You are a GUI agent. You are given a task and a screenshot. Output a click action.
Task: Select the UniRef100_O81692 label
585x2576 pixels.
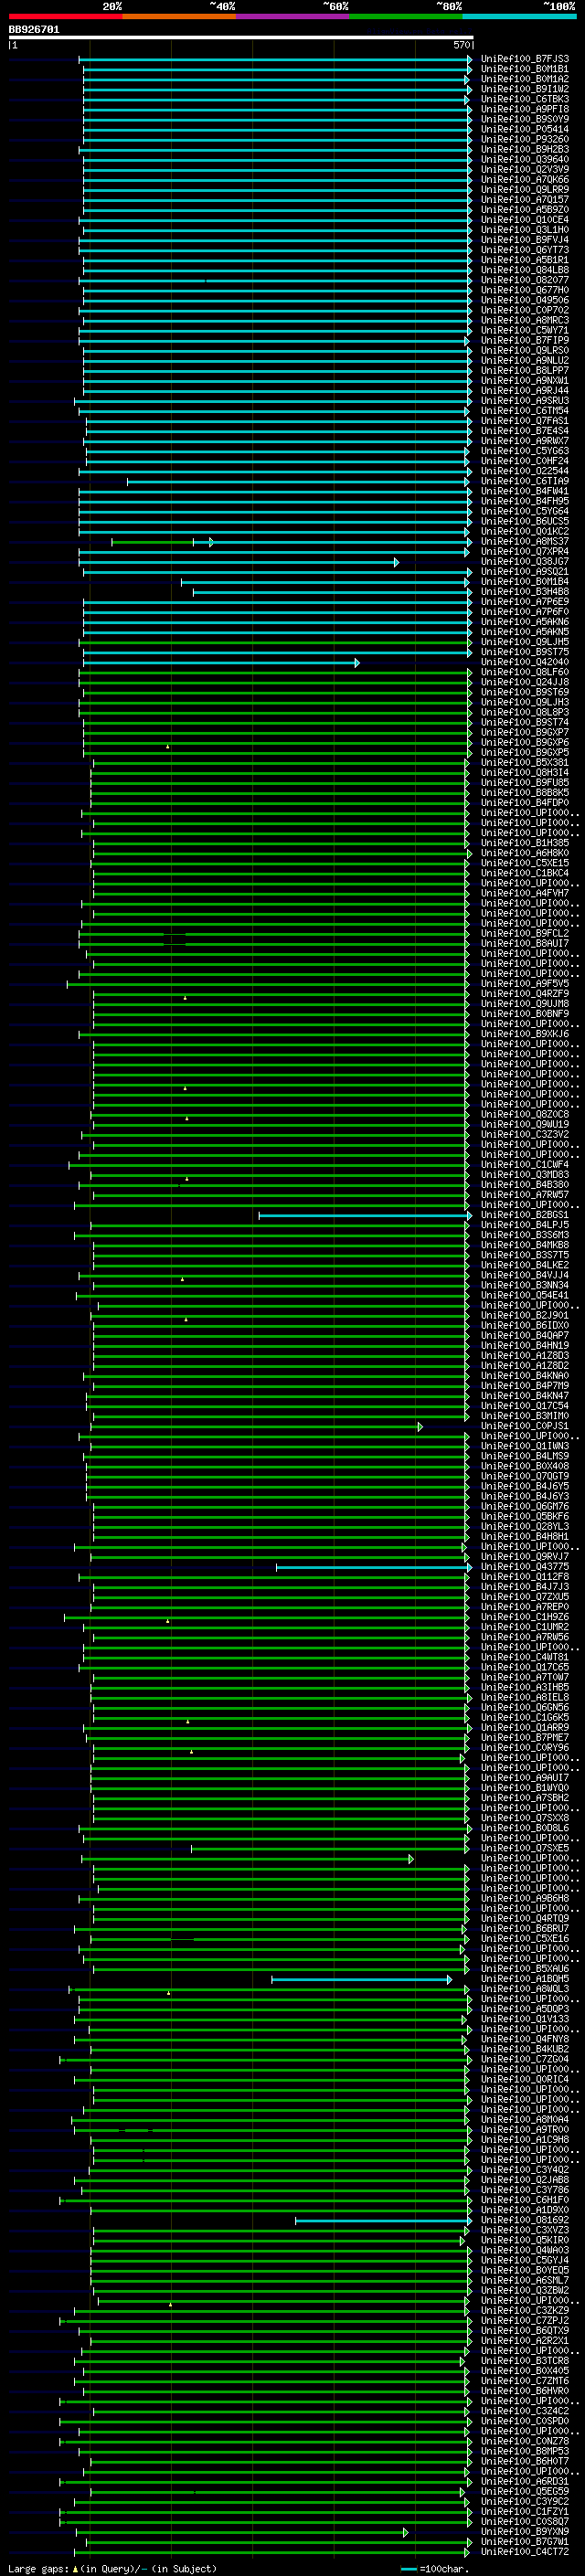click(x=525, y=2220)
